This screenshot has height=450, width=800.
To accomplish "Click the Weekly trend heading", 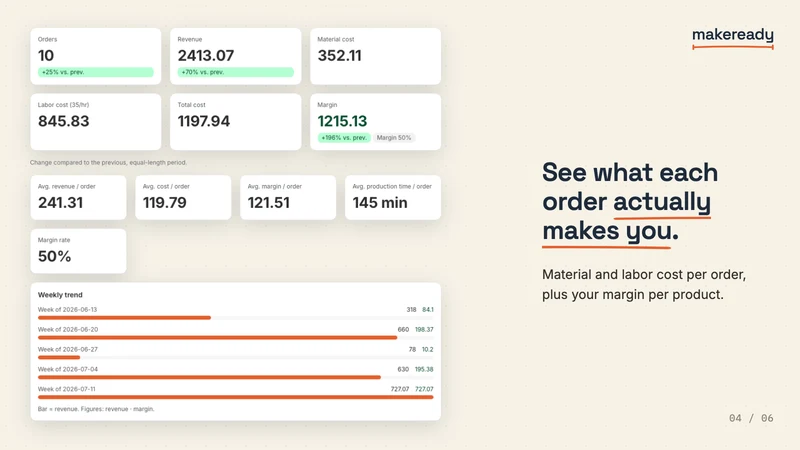I will 60,295.
